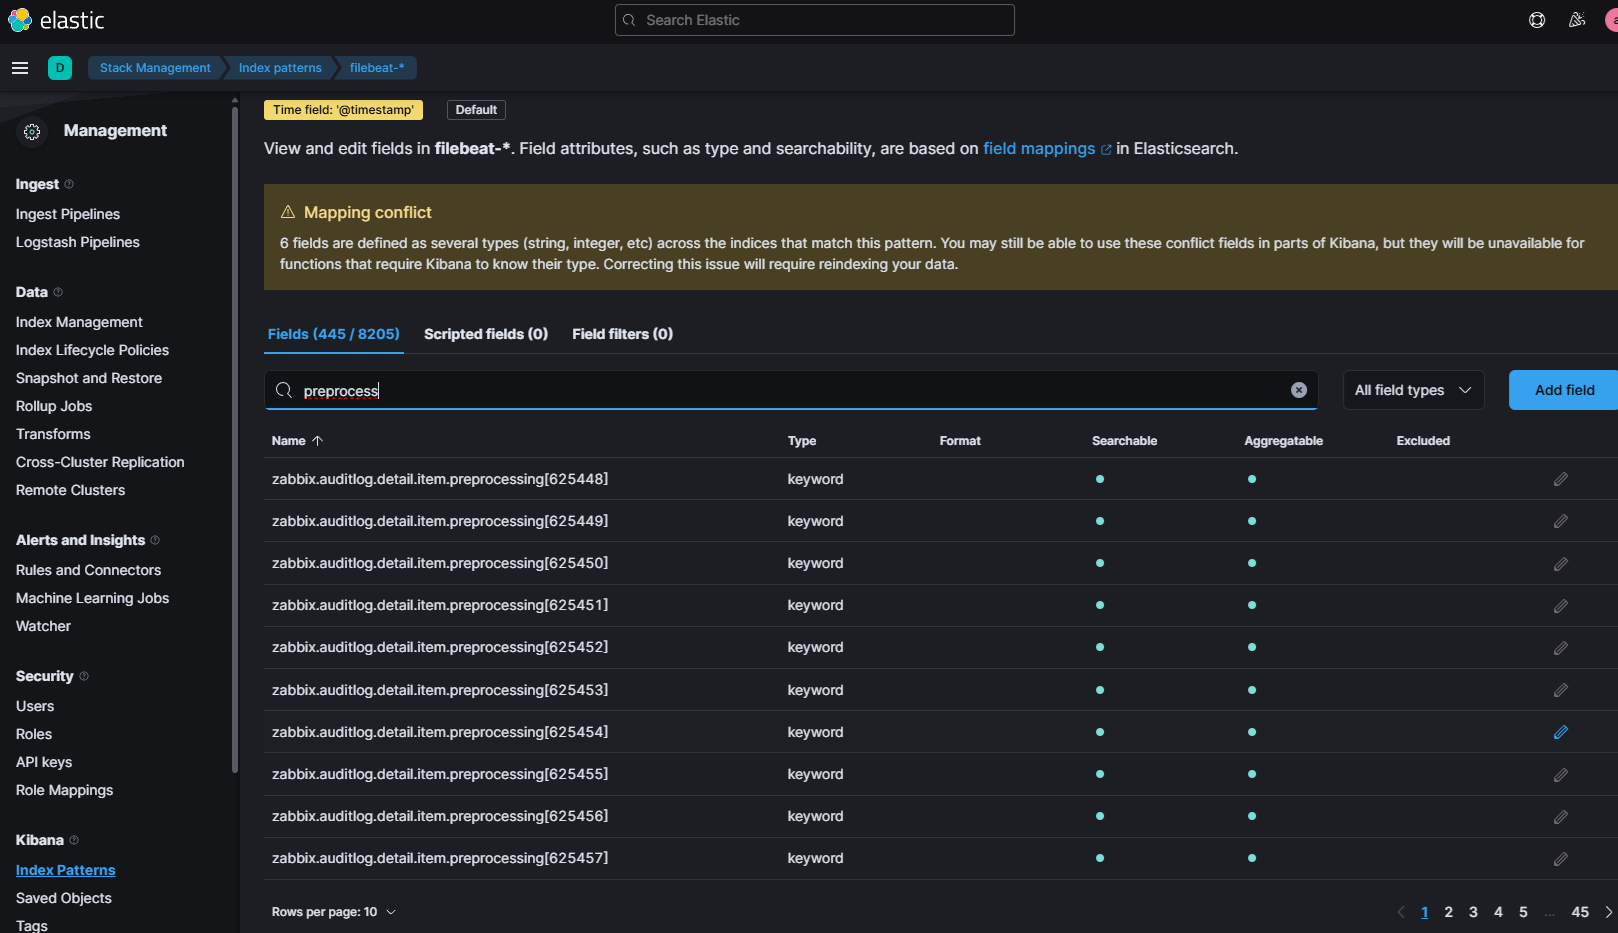The image size is (1618, 933).
Task: Open Rollup Jobs in sidebar
Action: (x=54, y=406)
